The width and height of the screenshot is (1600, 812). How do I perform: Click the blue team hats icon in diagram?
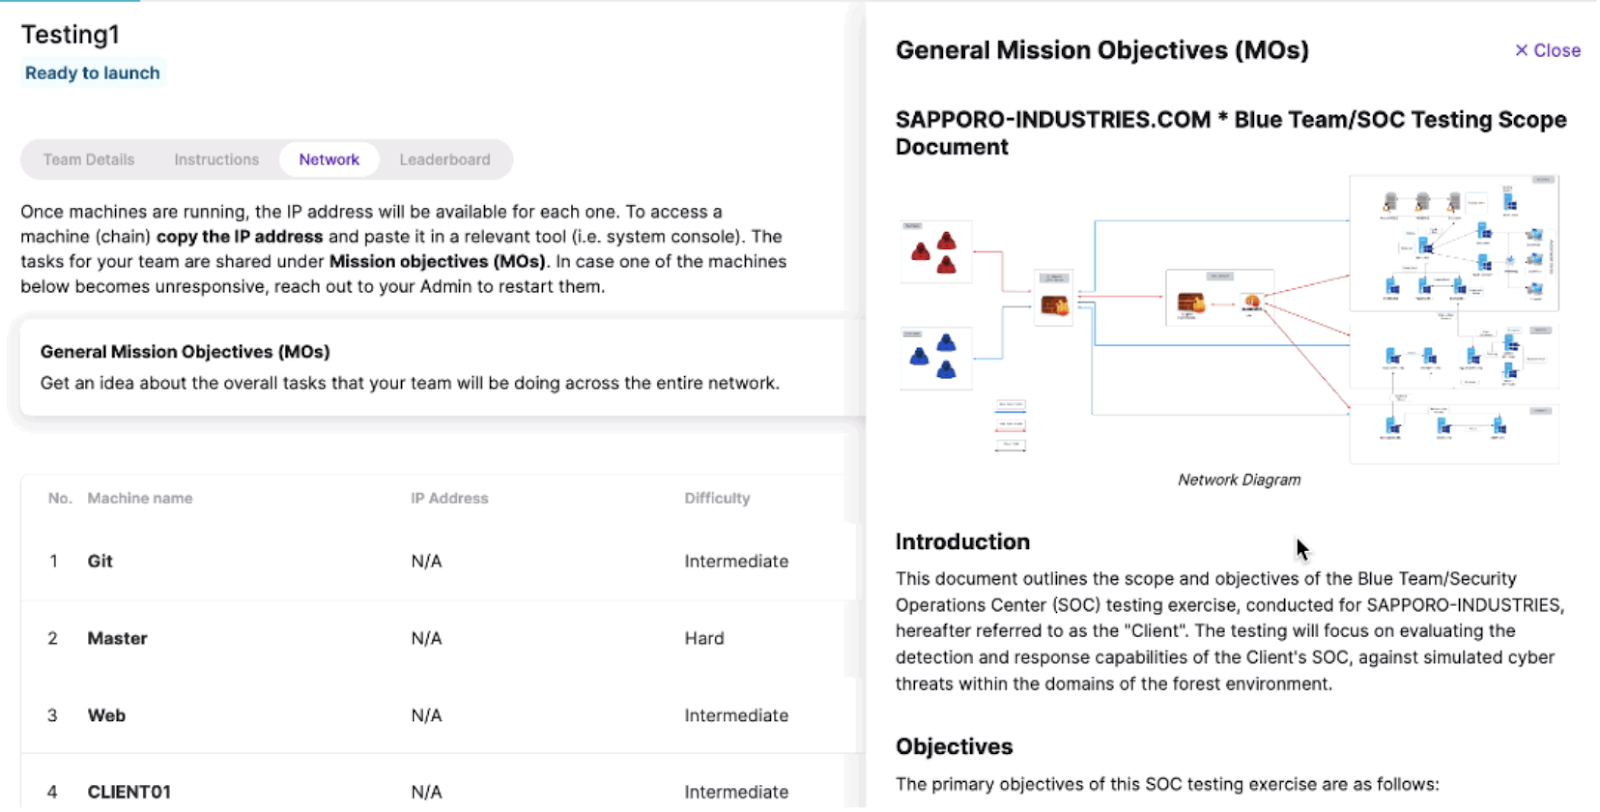[935, 357]
